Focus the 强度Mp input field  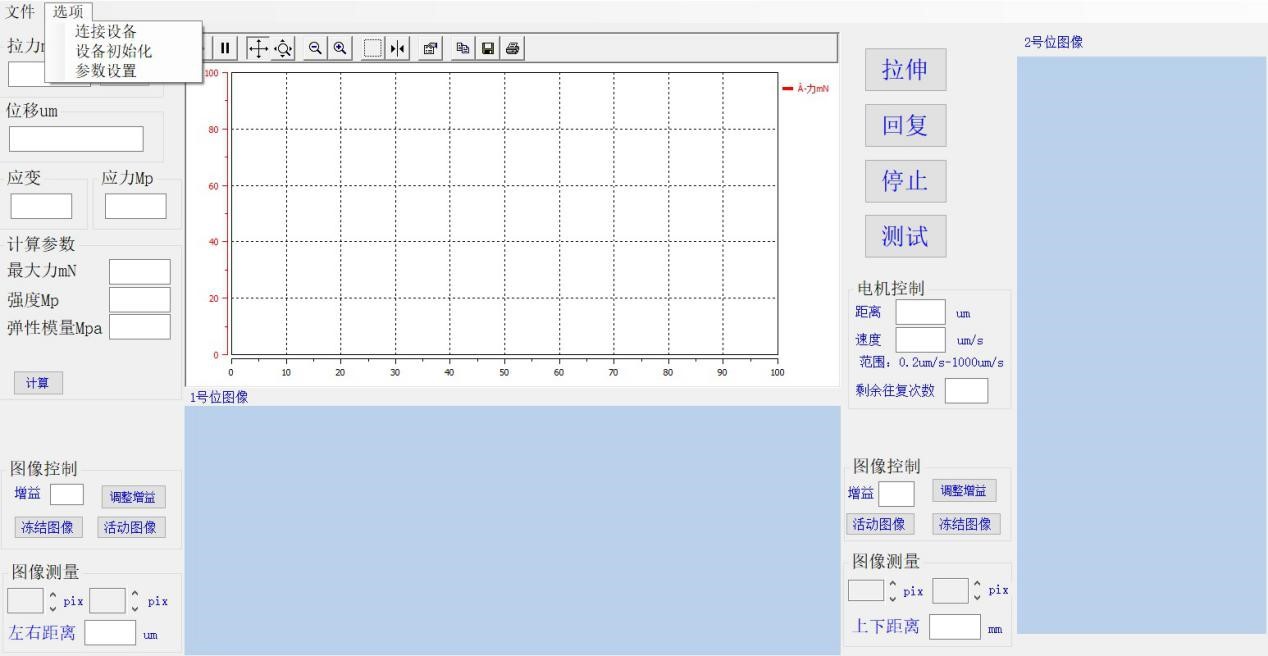pyautogui.click(x=140, y=299)
